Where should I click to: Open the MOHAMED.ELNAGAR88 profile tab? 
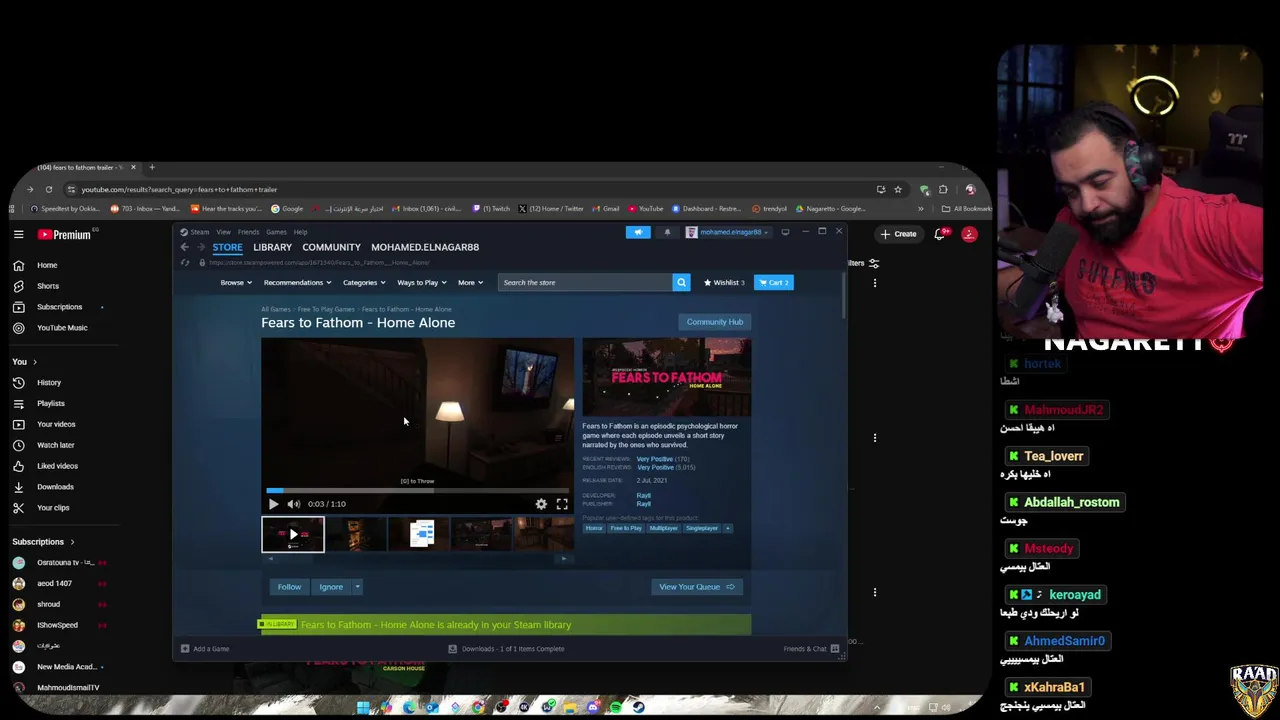point(425,247)
